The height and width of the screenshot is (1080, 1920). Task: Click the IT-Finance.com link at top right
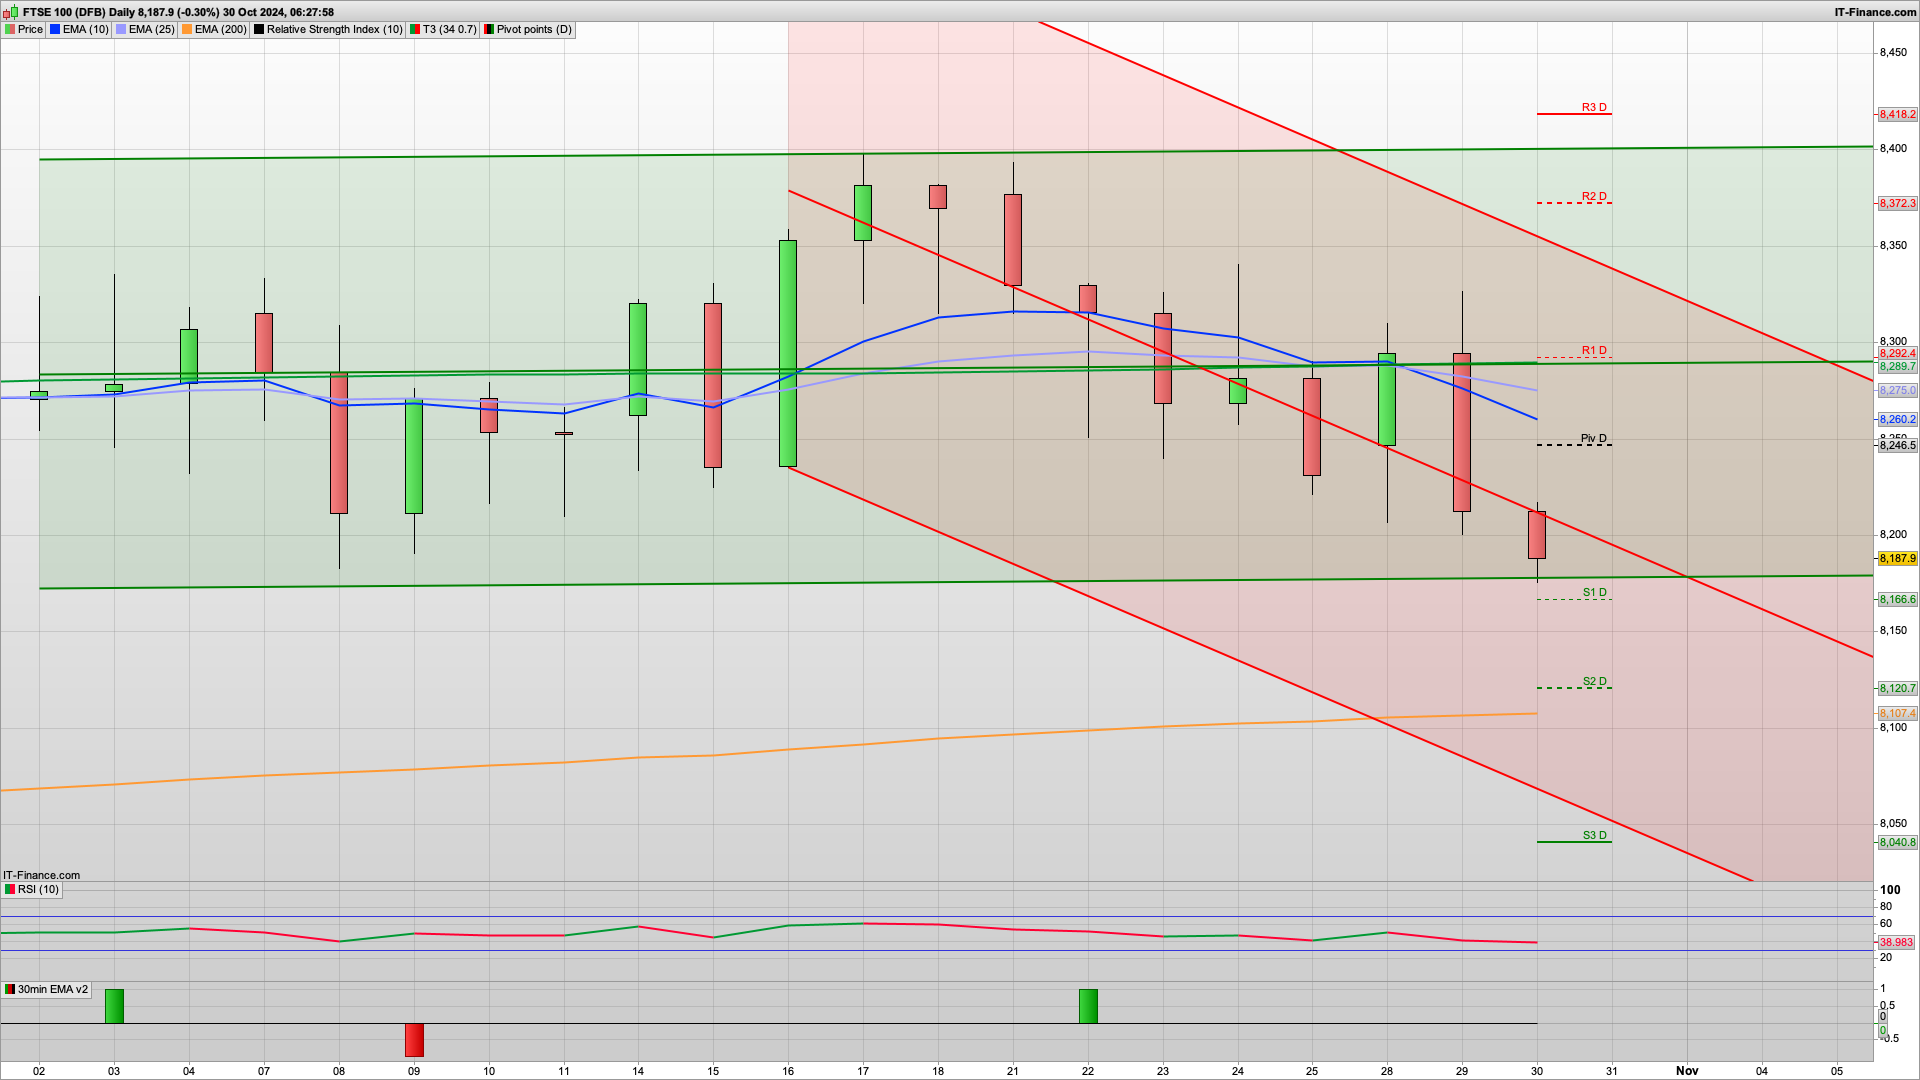tap(1875, 12)
